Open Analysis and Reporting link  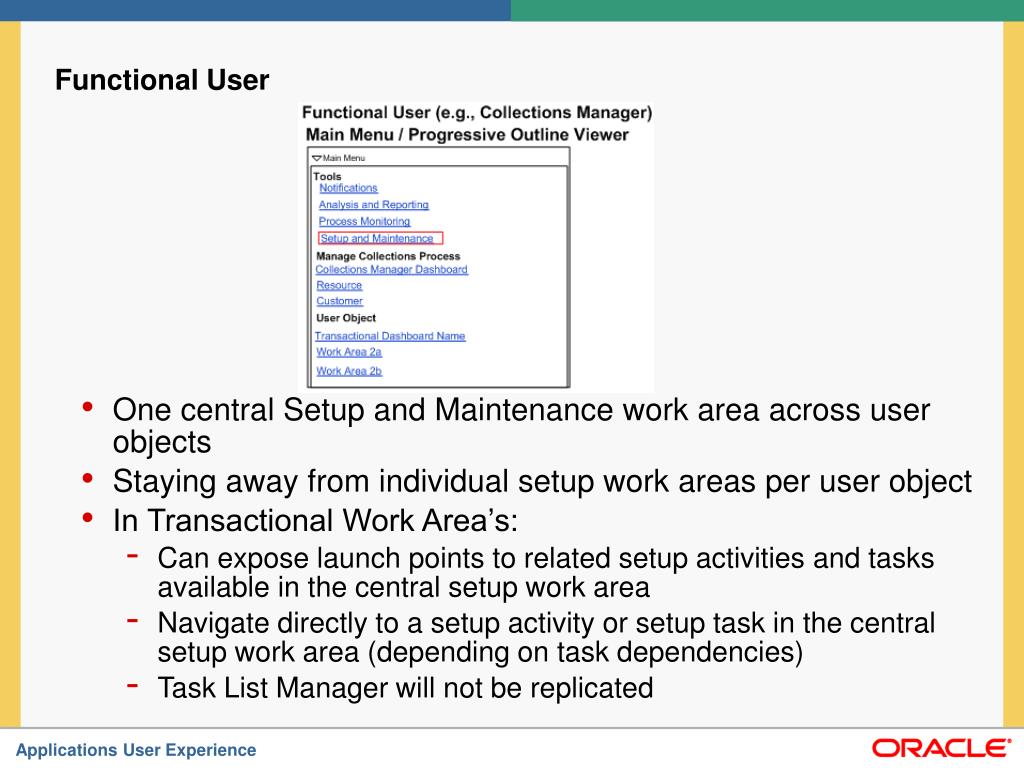click(374, 205)
